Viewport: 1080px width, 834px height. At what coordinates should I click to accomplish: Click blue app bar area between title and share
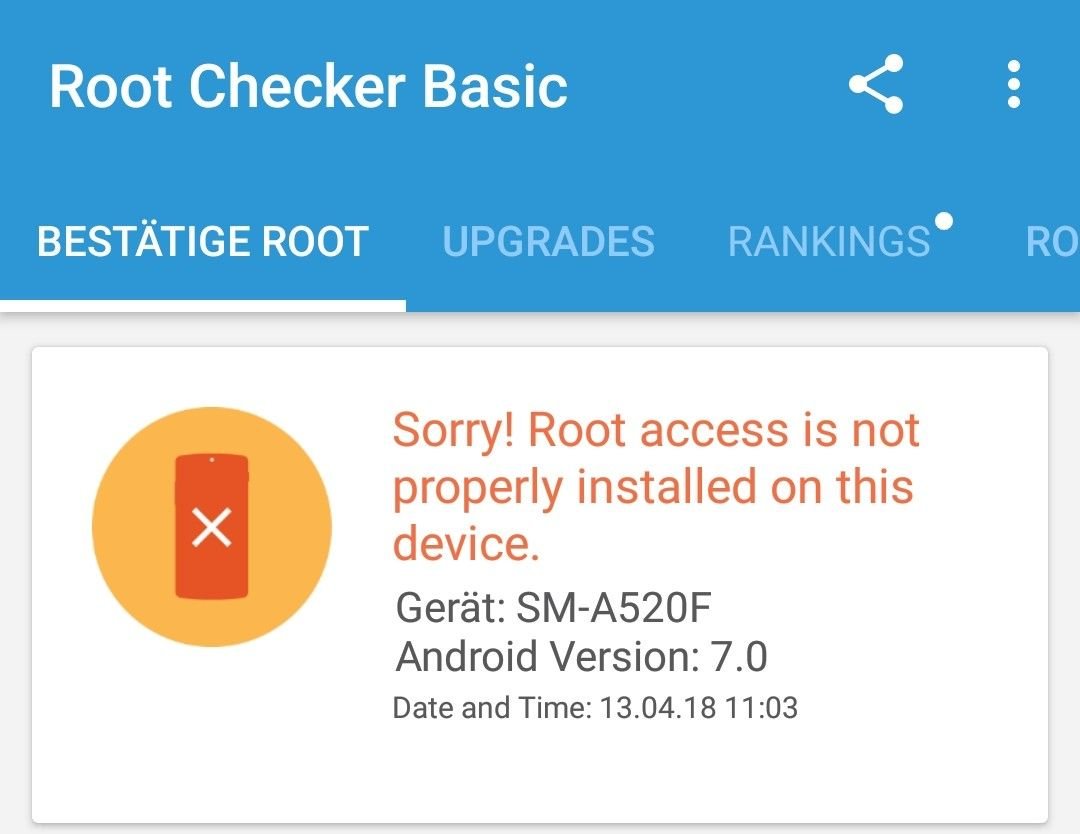coord(706,86)
